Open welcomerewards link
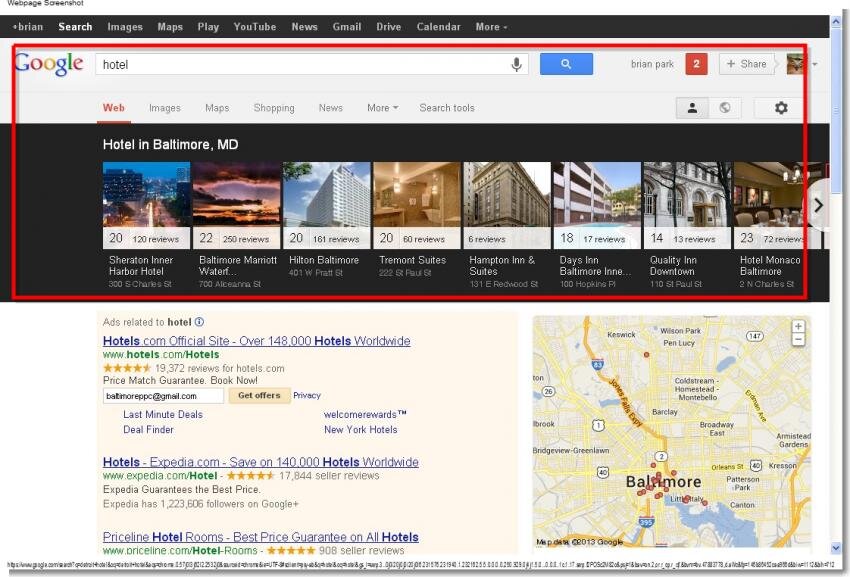This screenshot has width=850, height=577. click(x=365, y=414)
